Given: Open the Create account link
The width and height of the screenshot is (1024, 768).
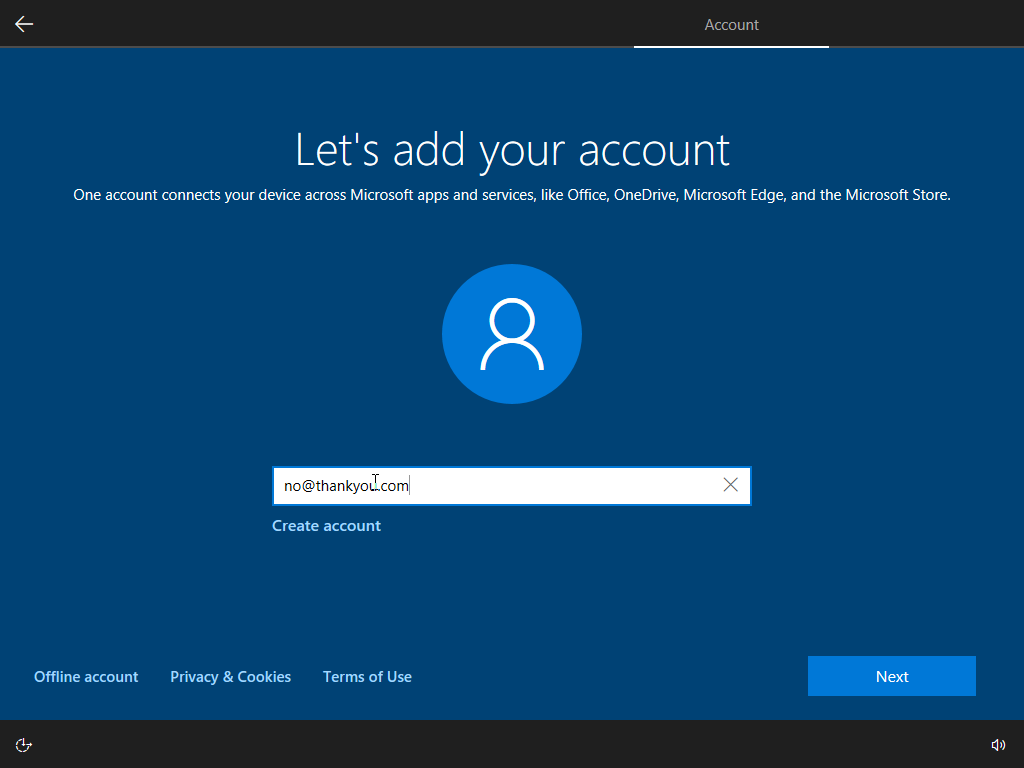Looking at the screenshot, I should 326,525.
